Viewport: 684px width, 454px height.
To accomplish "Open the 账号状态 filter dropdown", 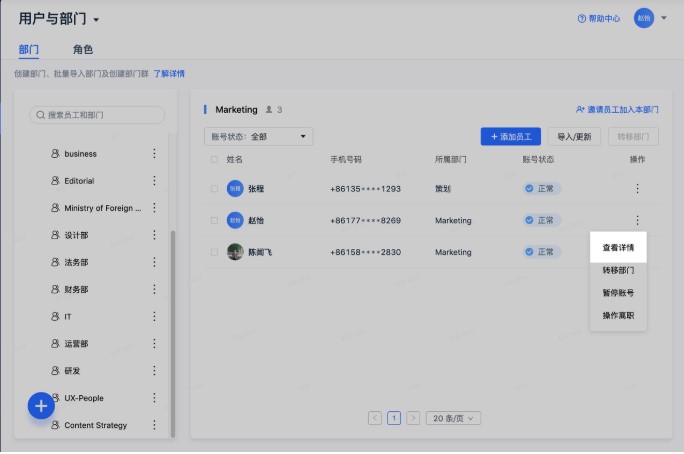I will pos(259,137).
